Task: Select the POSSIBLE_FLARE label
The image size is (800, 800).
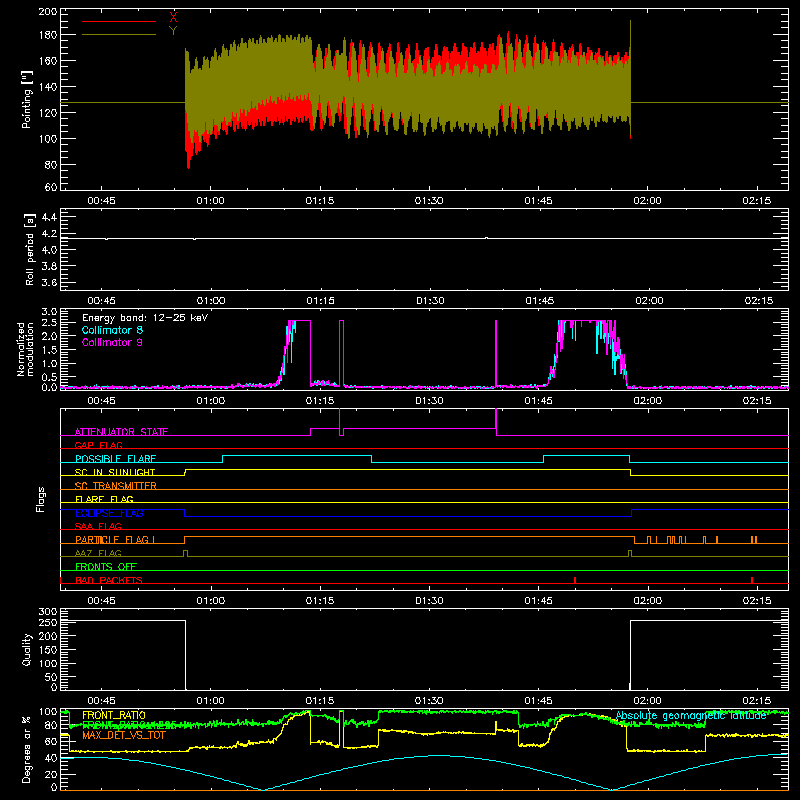Action: click(115, 459)
